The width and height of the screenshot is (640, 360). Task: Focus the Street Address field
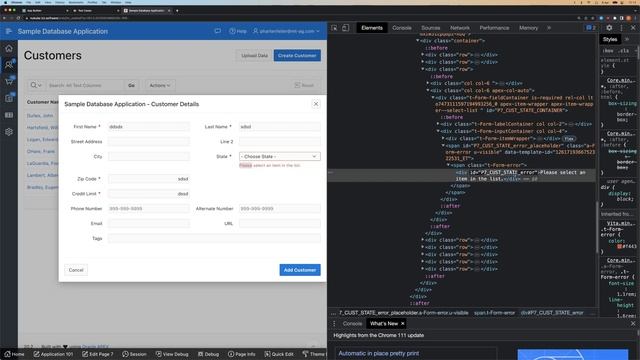click(x=149, y=142)
